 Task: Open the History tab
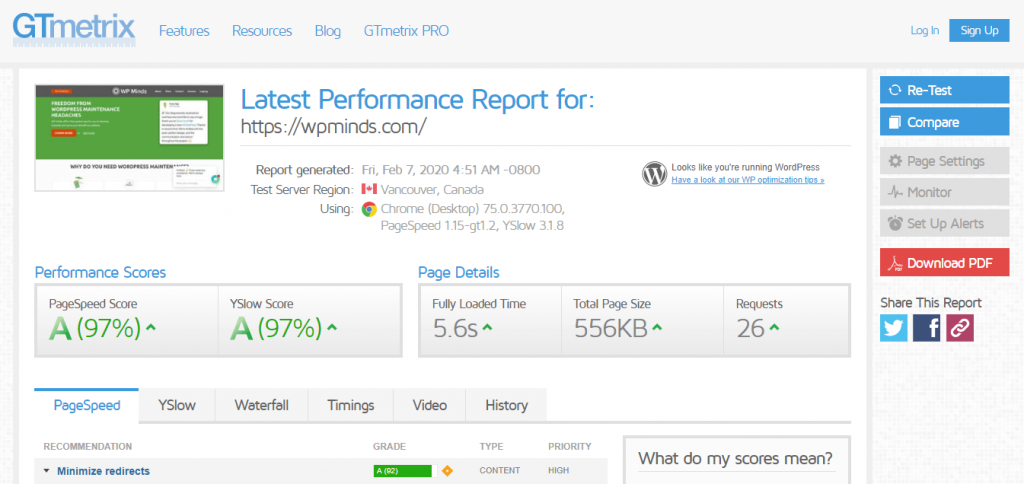pyautogui.click(x=506, y=405)
